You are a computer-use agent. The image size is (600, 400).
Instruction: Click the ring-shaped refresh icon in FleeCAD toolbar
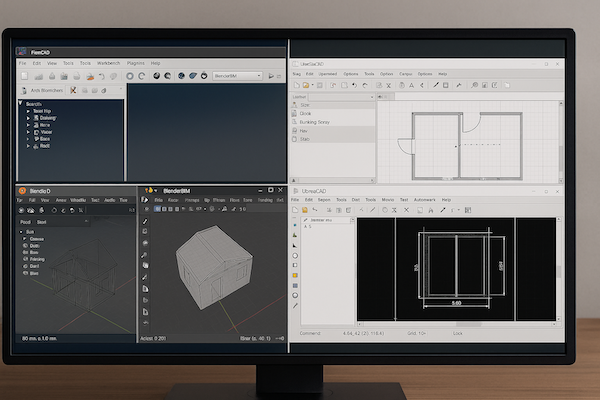click(x=130, y=76)
